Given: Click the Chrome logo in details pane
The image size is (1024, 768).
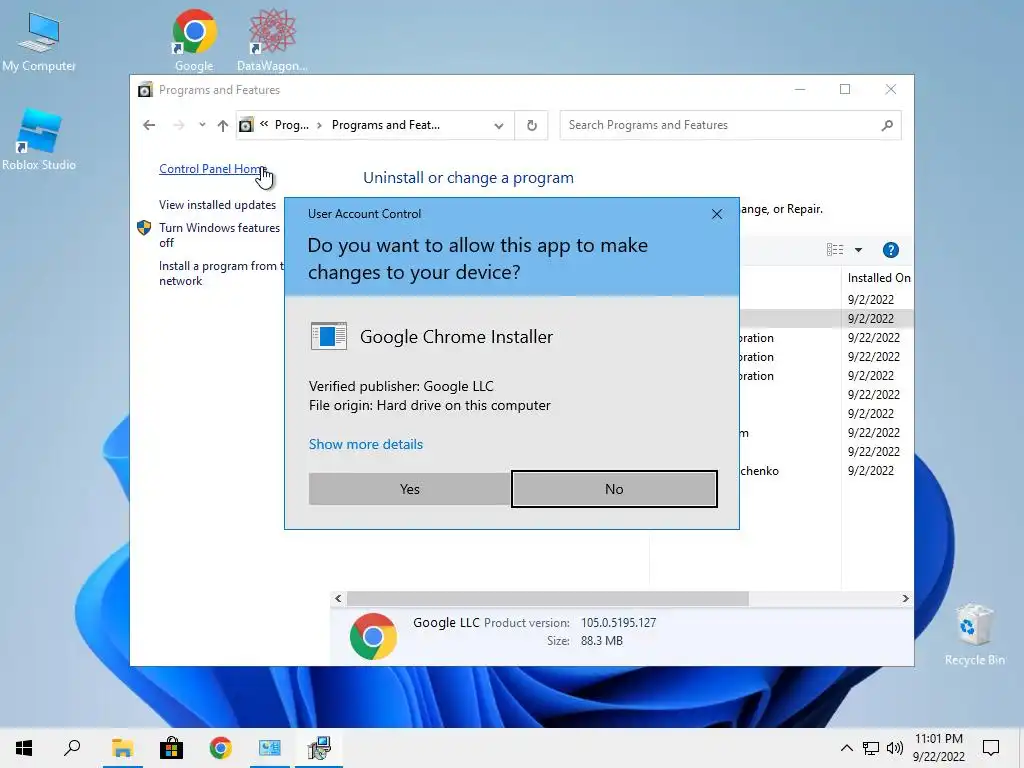Looking at the screenshot, I should click(x=373, y=636).
